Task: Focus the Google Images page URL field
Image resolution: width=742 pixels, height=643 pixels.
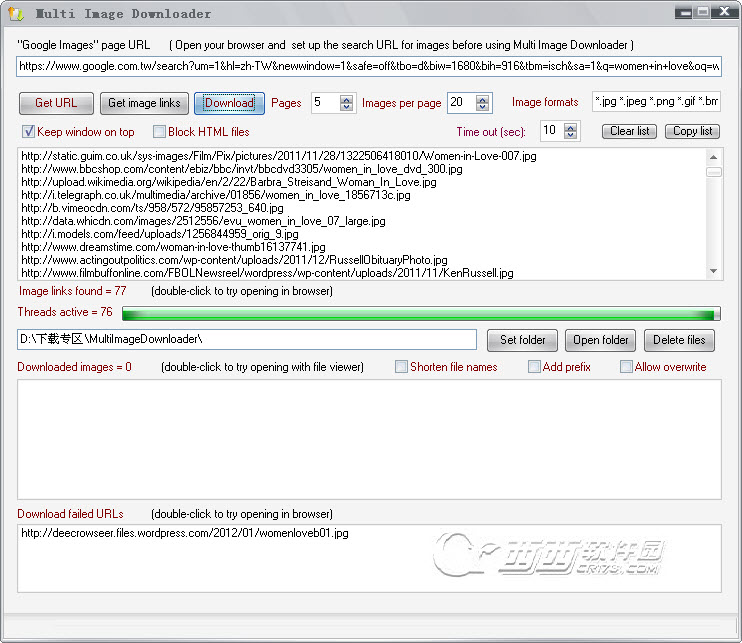Action: [369, 66]
